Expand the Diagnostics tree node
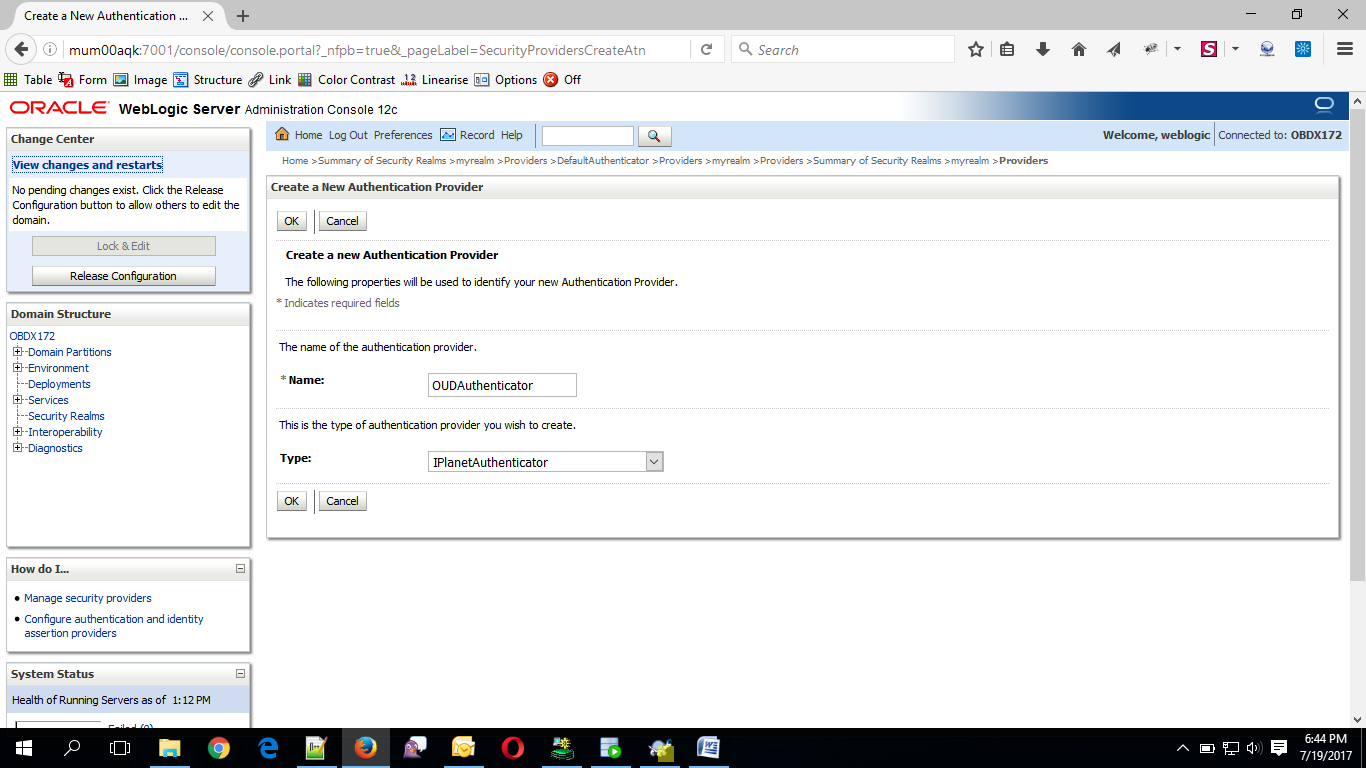Screen dimensions: 1366x768 (x=17, y=448)
